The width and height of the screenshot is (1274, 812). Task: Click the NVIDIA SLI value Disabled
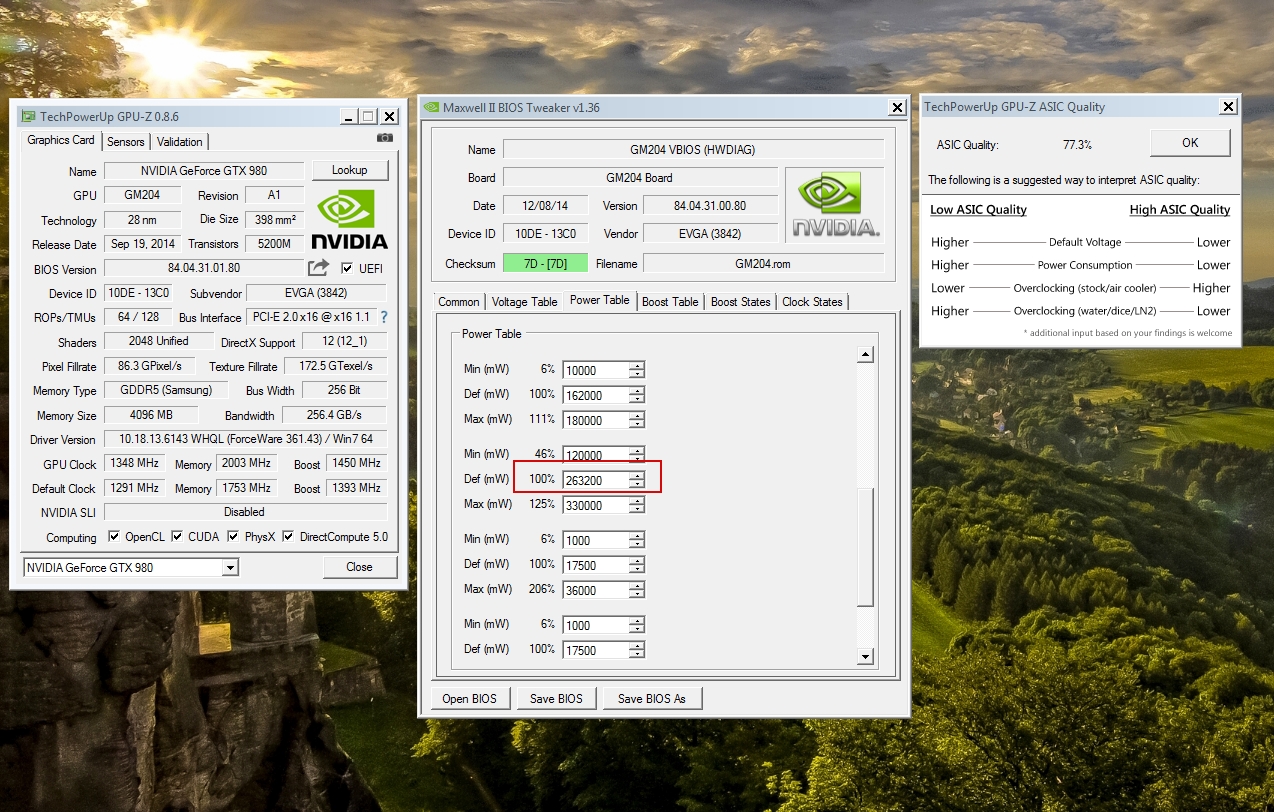pyautogui.click(x=245, y=512)
